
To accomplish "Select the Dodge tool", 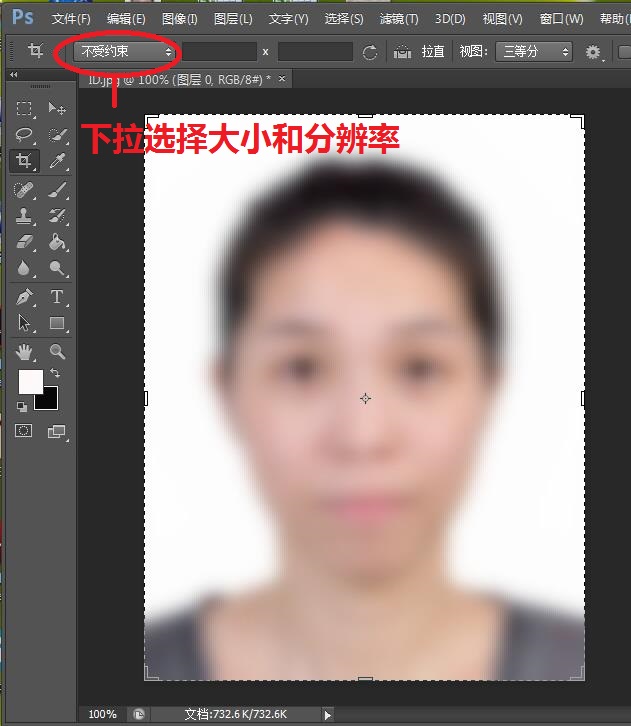I will 57,268.
